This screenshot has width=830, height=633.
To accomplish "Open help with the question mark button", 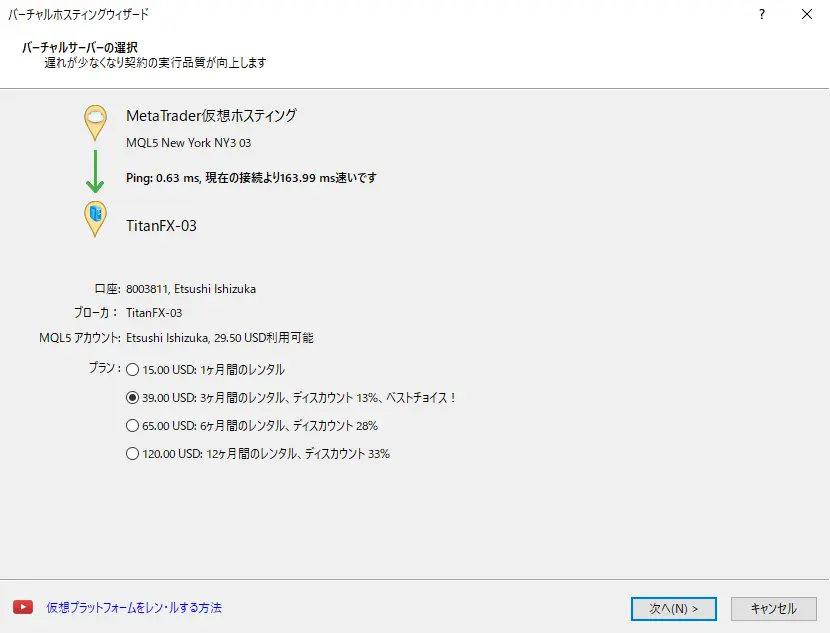I will pyautogui.click(x=762, y=15).
